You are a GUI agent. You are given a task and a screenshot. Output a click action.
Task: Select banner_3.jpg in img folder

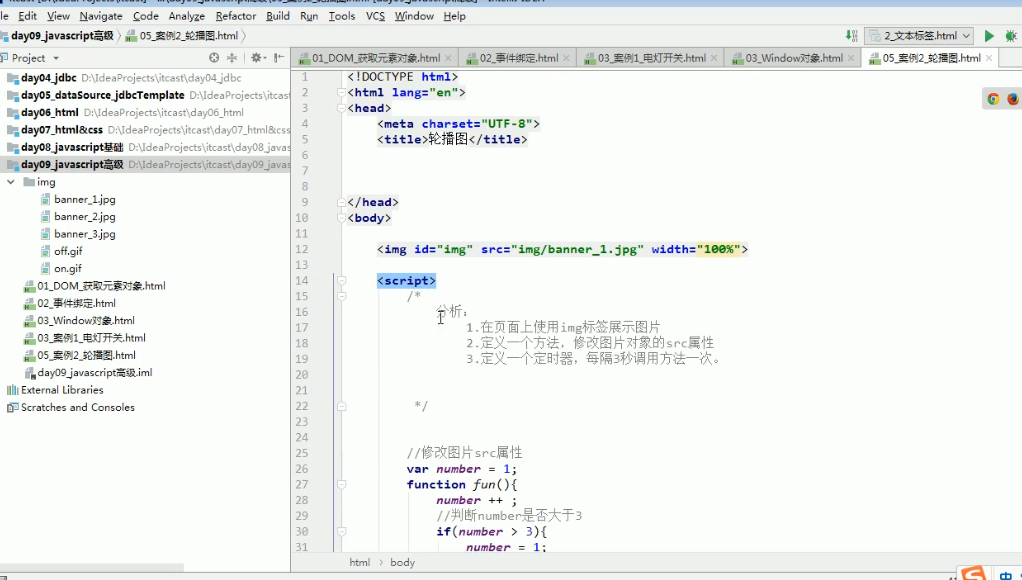84,234
